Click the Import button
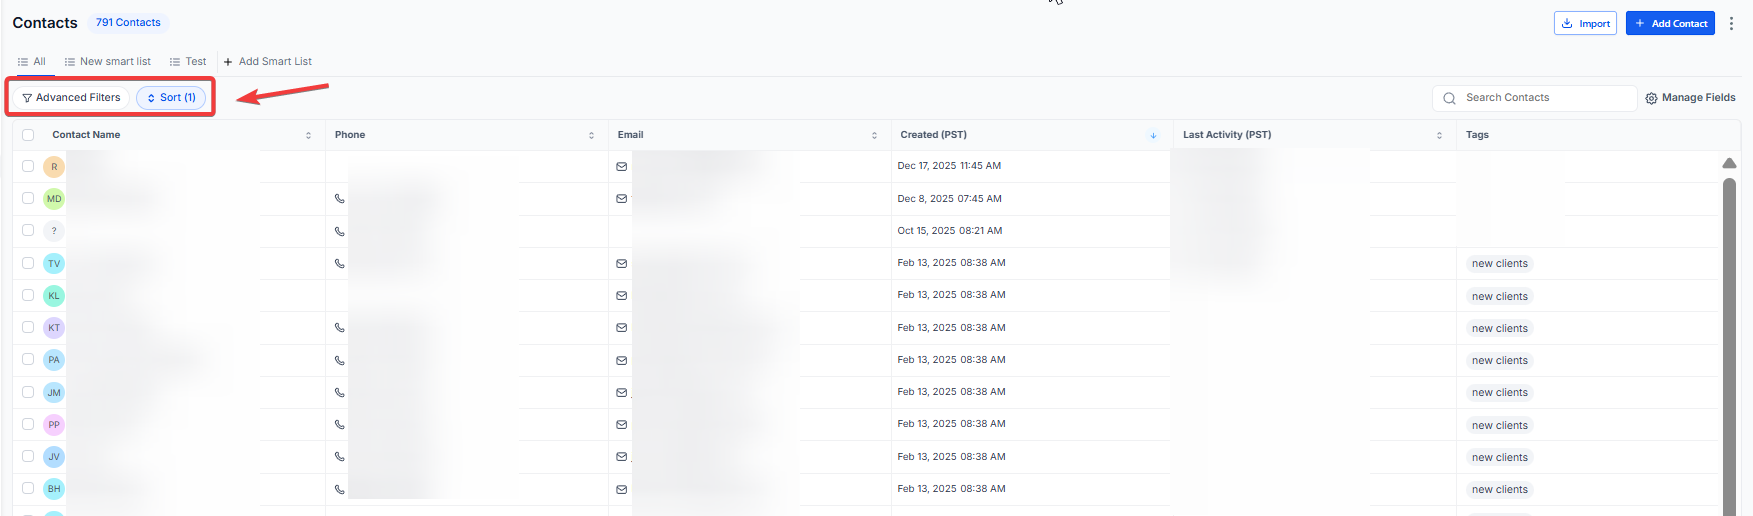1753x516 pixels. click(1585, 23)
